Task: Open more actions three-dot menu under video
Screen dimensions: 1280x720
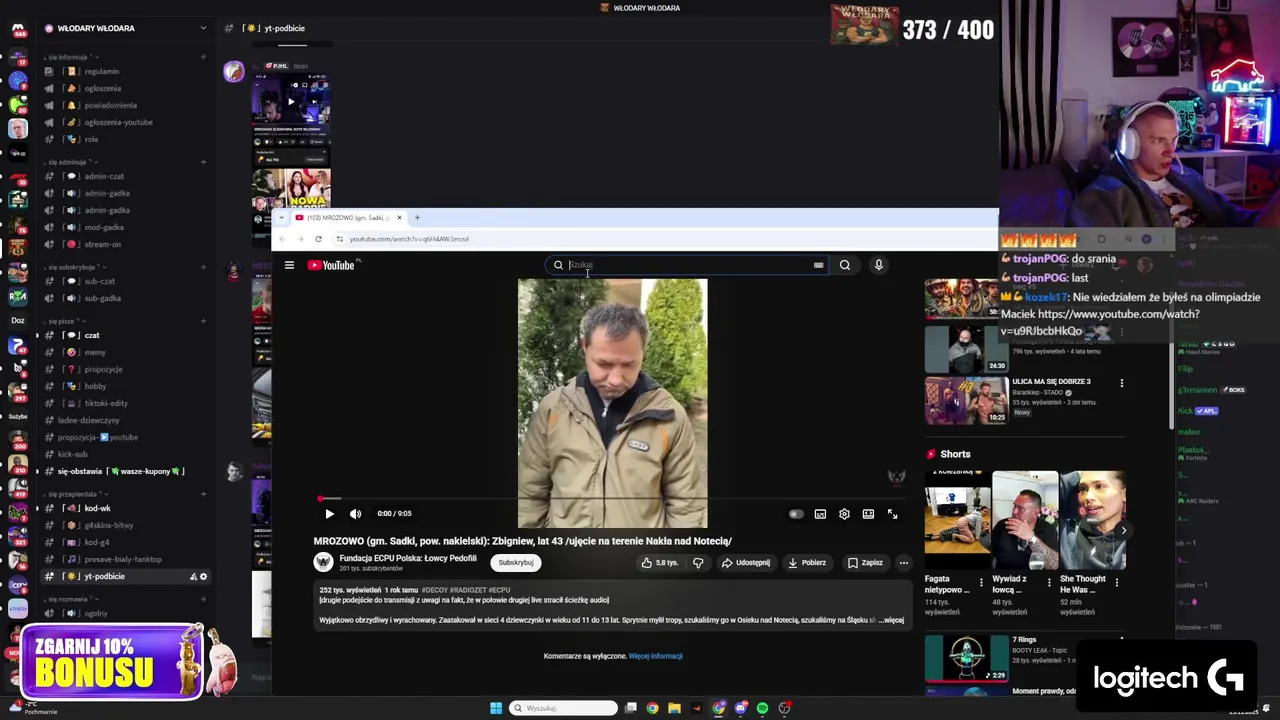Action: pos(903,563)
